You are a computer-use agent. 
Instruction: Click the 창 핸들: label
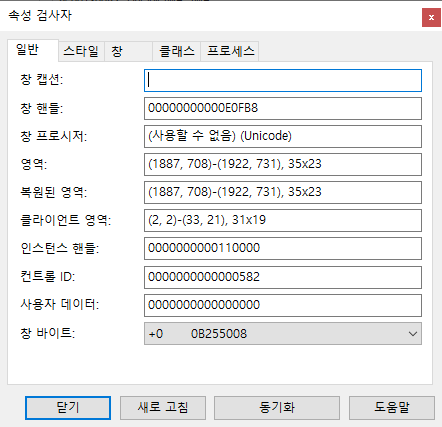coord(42,108)
